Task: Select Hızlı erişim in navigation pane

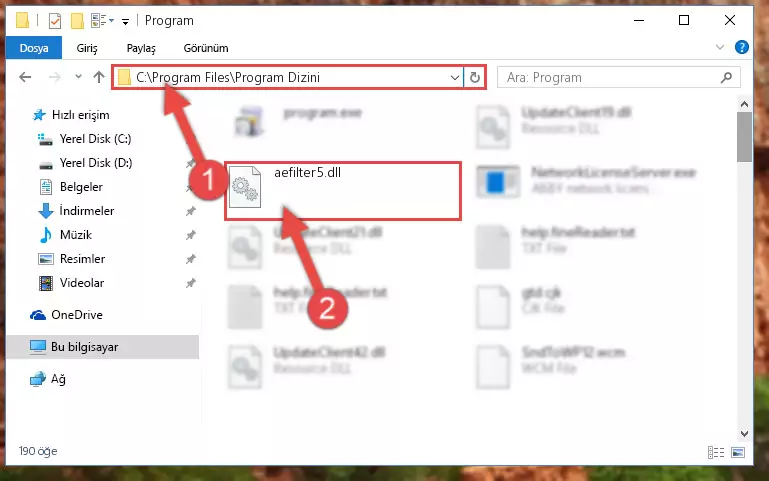Action: 71,115
